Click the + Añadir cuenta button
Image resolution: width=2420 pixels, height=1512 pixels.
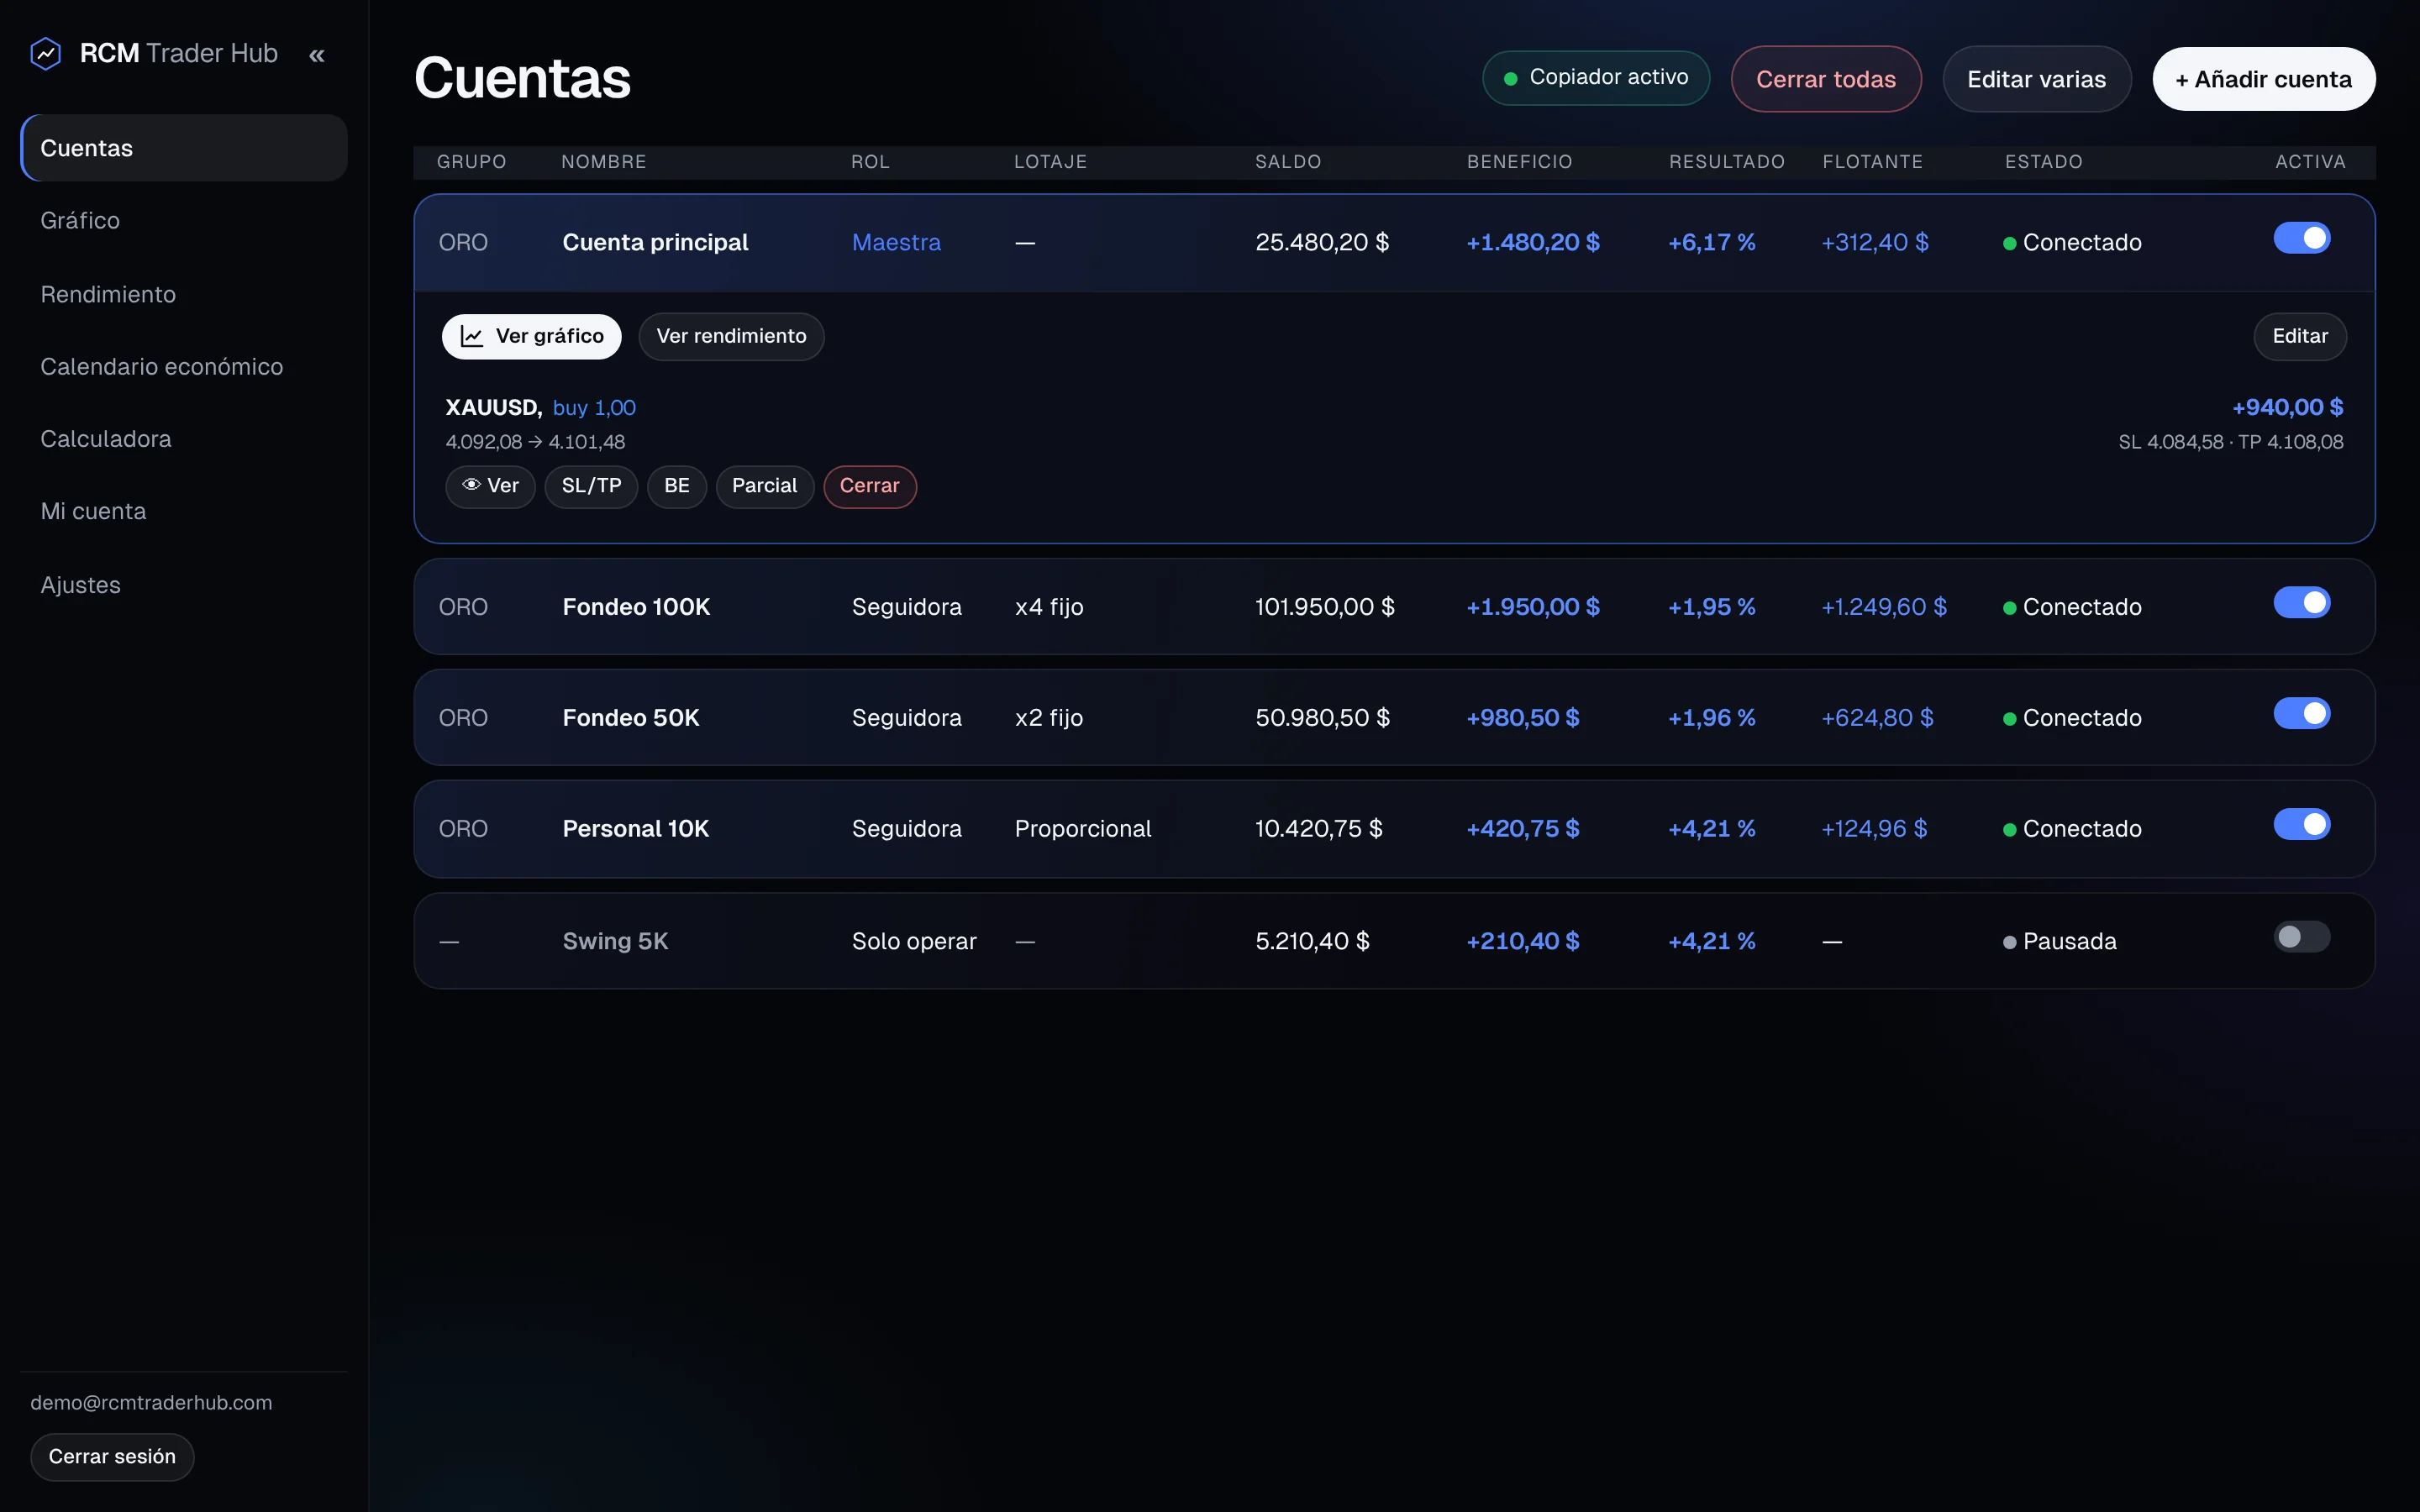2264,79
